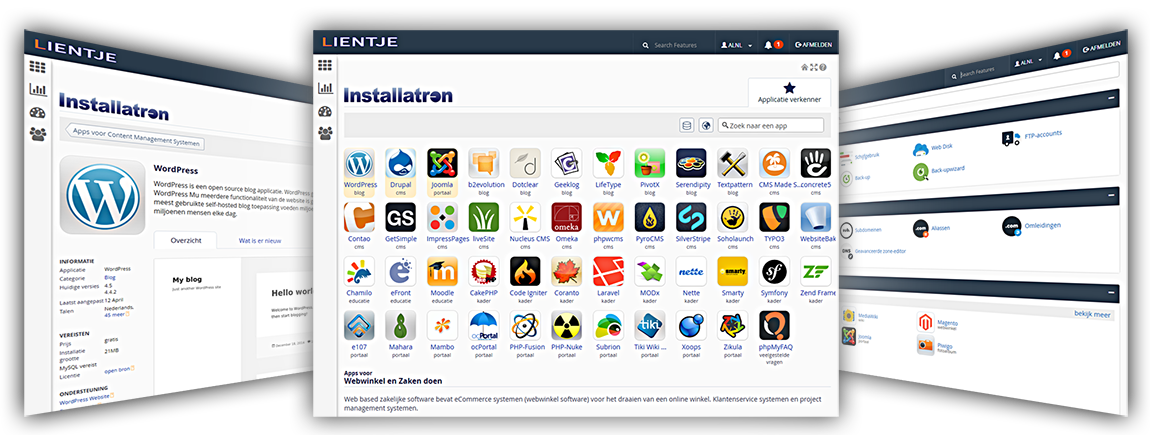This screenshot has width=1150, height=435.
Task: Select the LifeType blog app
Action: click(608, 164)
